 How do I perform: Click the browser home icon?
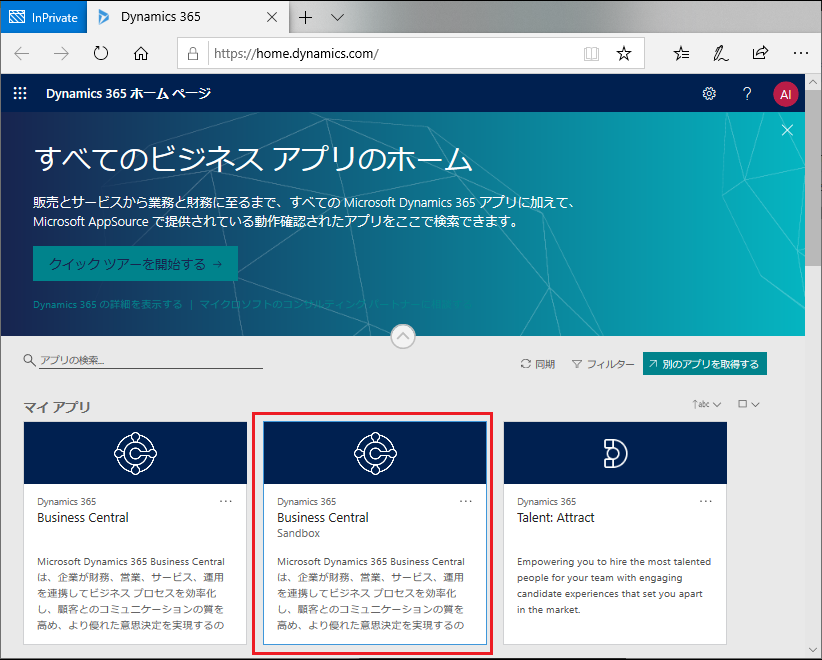pyautogui.click(x=140, y=53)
